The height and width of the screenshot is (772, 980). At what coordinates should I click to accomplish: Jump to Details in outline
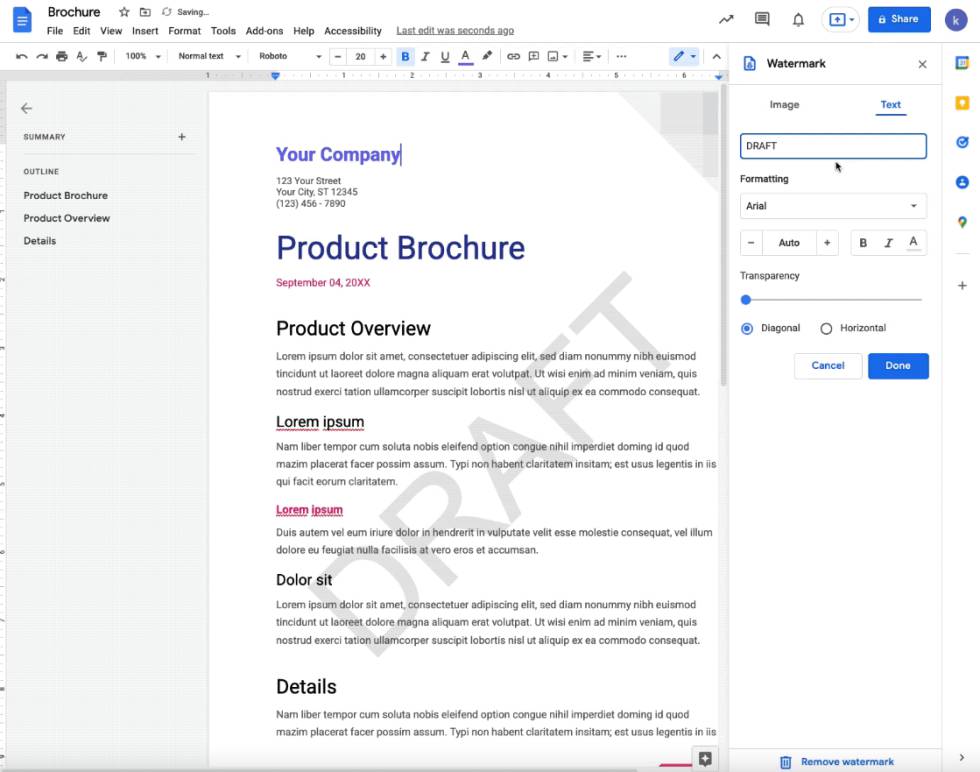point(40,241)
